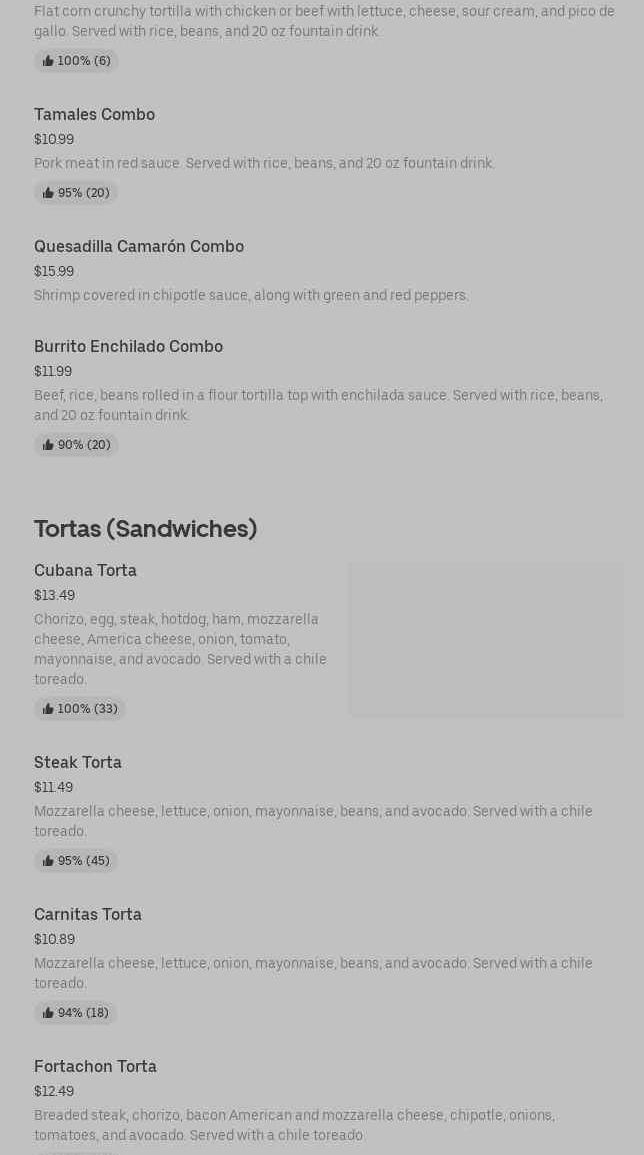The width and height of the screenshot is (644, 1155).
Task: Click thumbs-up icon on Burrito Enchilado rating
Action: tap(48, 445)
